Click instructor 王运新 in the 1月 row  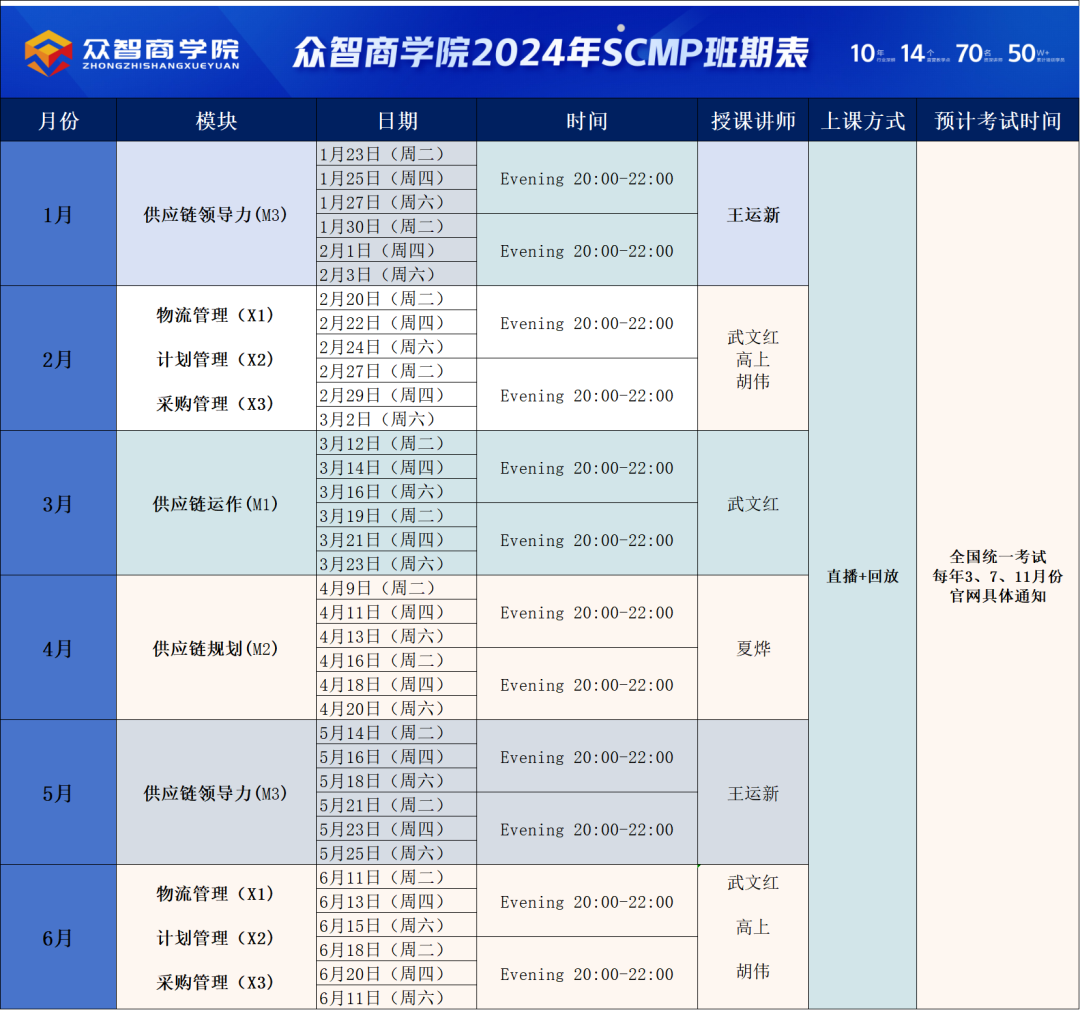click(x=753, y=214)
